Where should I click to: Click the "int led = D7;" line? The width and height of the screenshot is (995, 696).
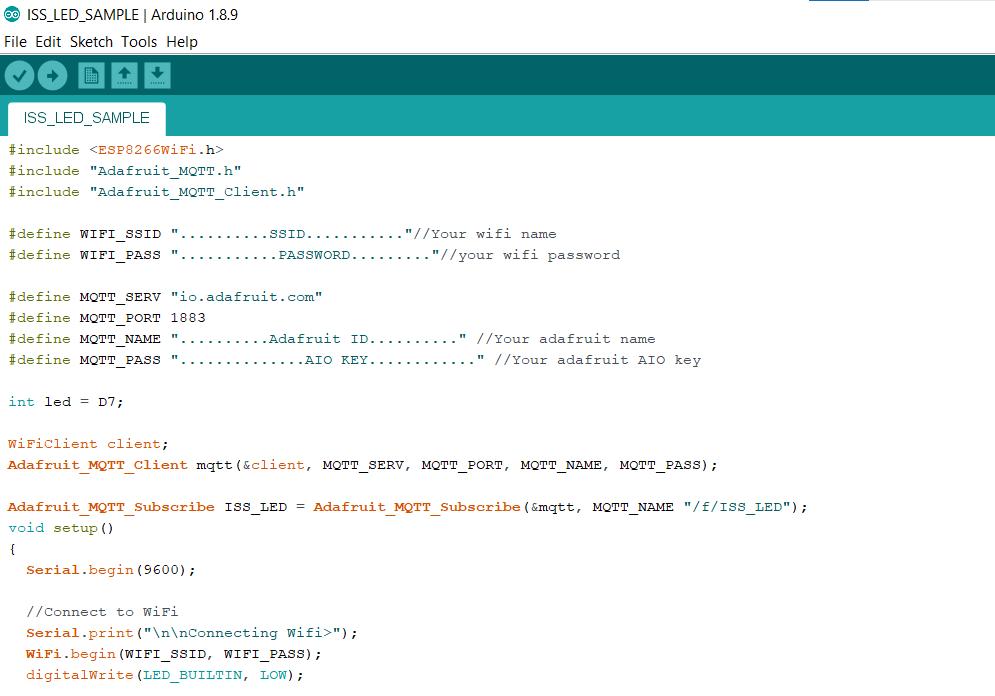tap(65, 402)
